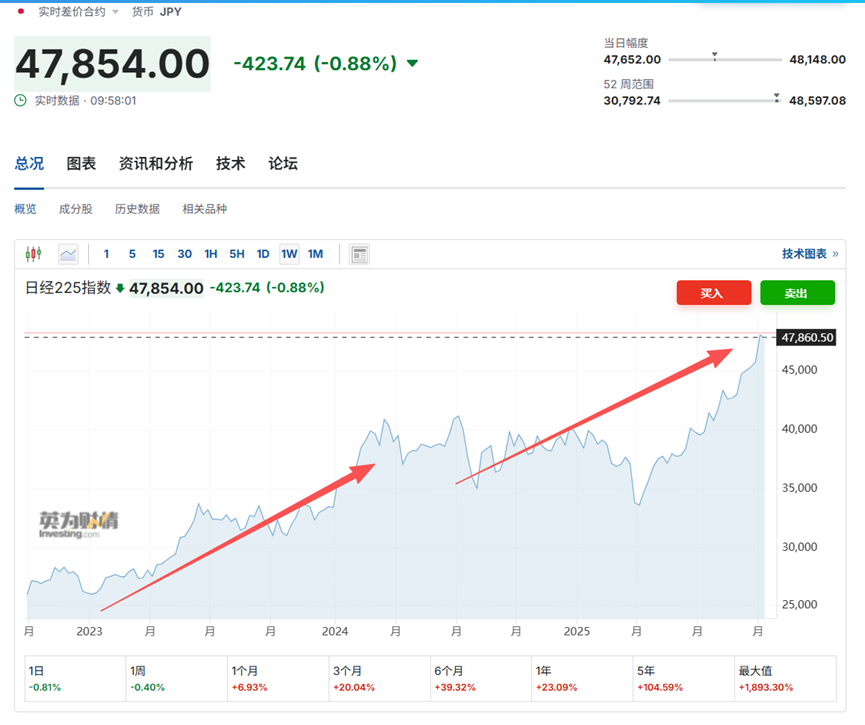The width and height of the screenshot is (865, 725).
Task: Open the 历史数据 sub-tab
Action: (137, 208)
